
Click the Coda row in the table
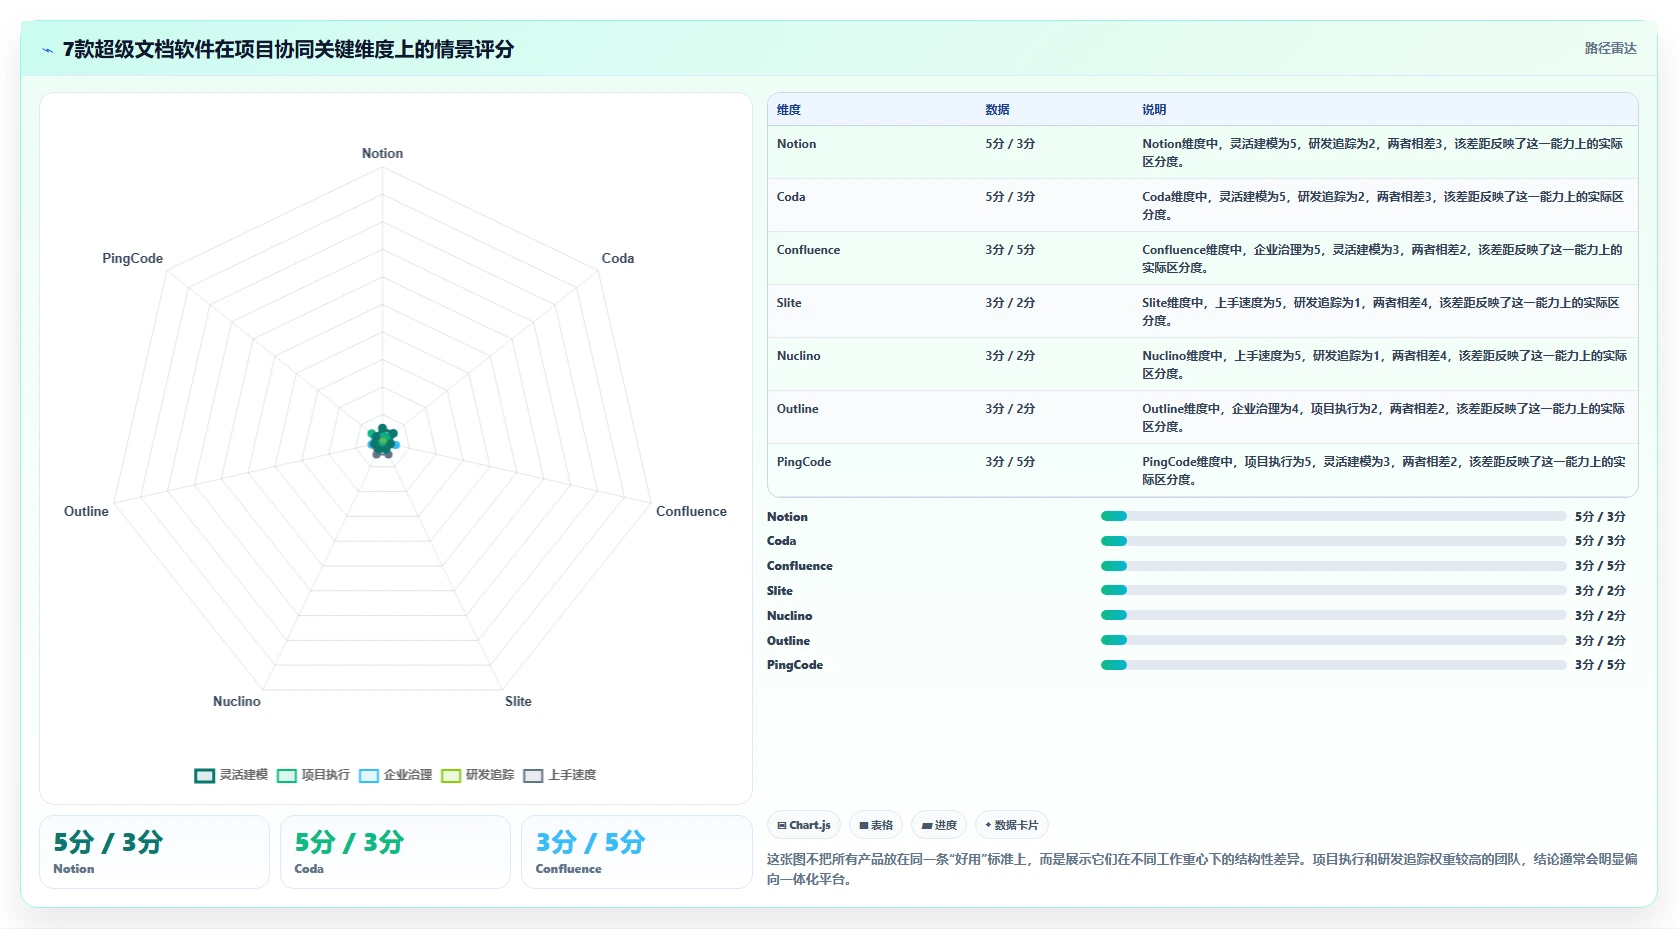[1202, 205]
